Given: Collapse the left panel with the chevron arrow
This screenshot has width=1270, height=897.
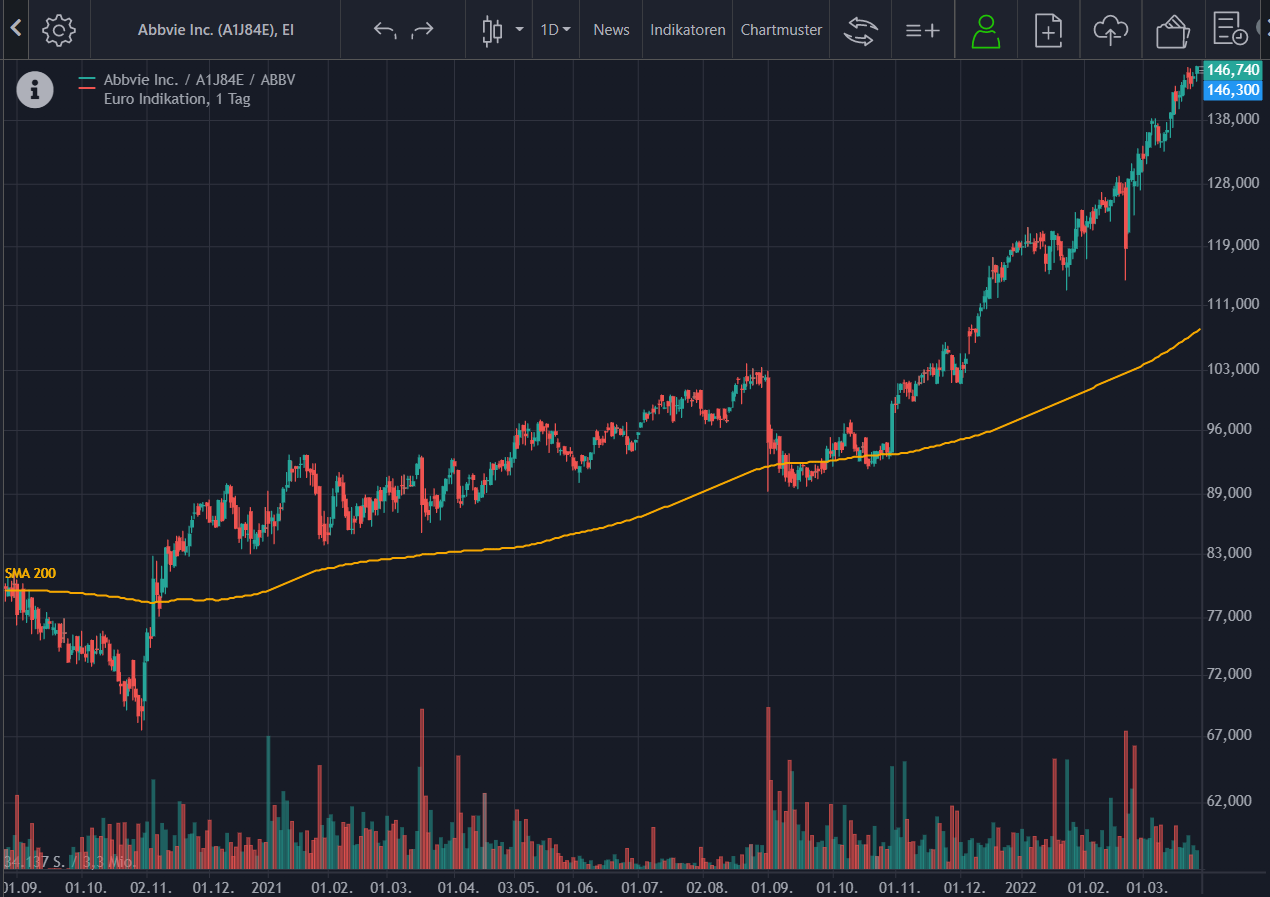Looking at the screenshot, I should click(15, 28).
